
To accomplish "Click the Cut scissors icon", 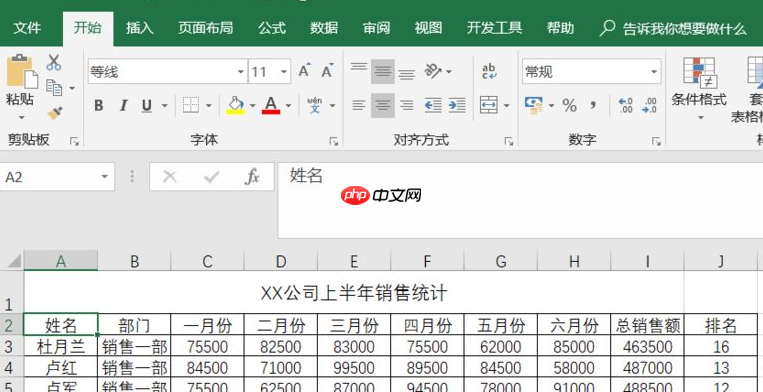I will (54, 62).
